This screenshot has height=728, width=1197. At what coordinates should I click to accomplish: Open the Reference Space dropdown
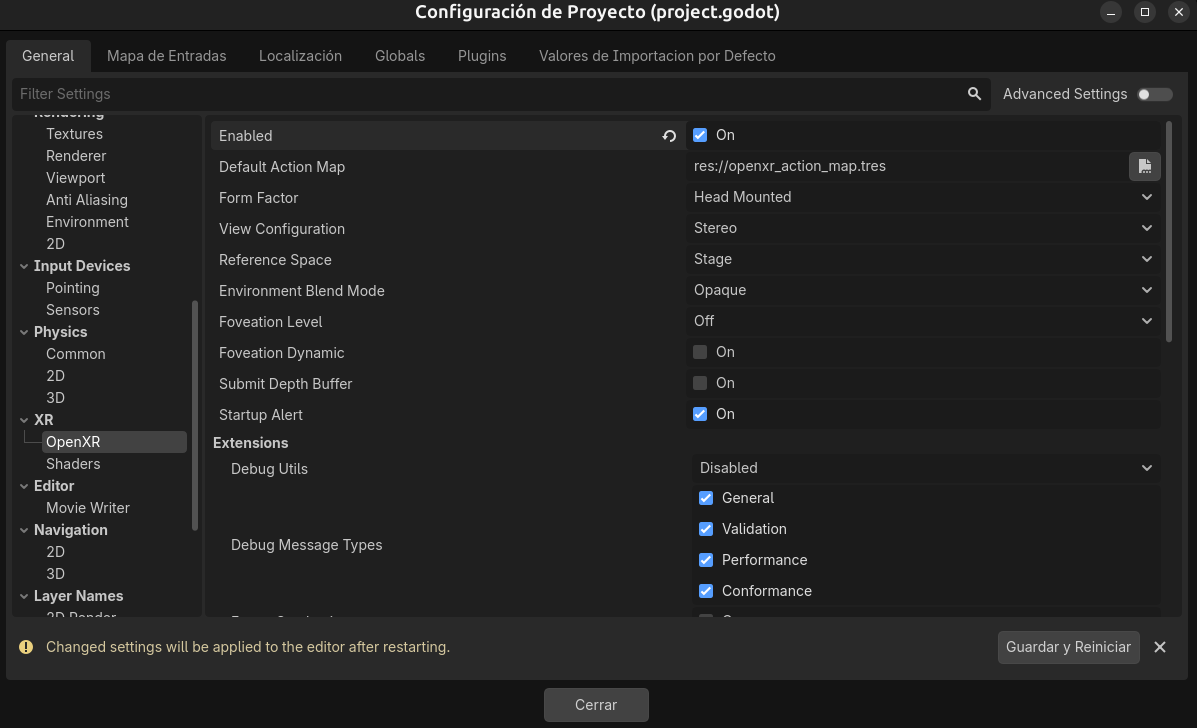coord(922,259)
